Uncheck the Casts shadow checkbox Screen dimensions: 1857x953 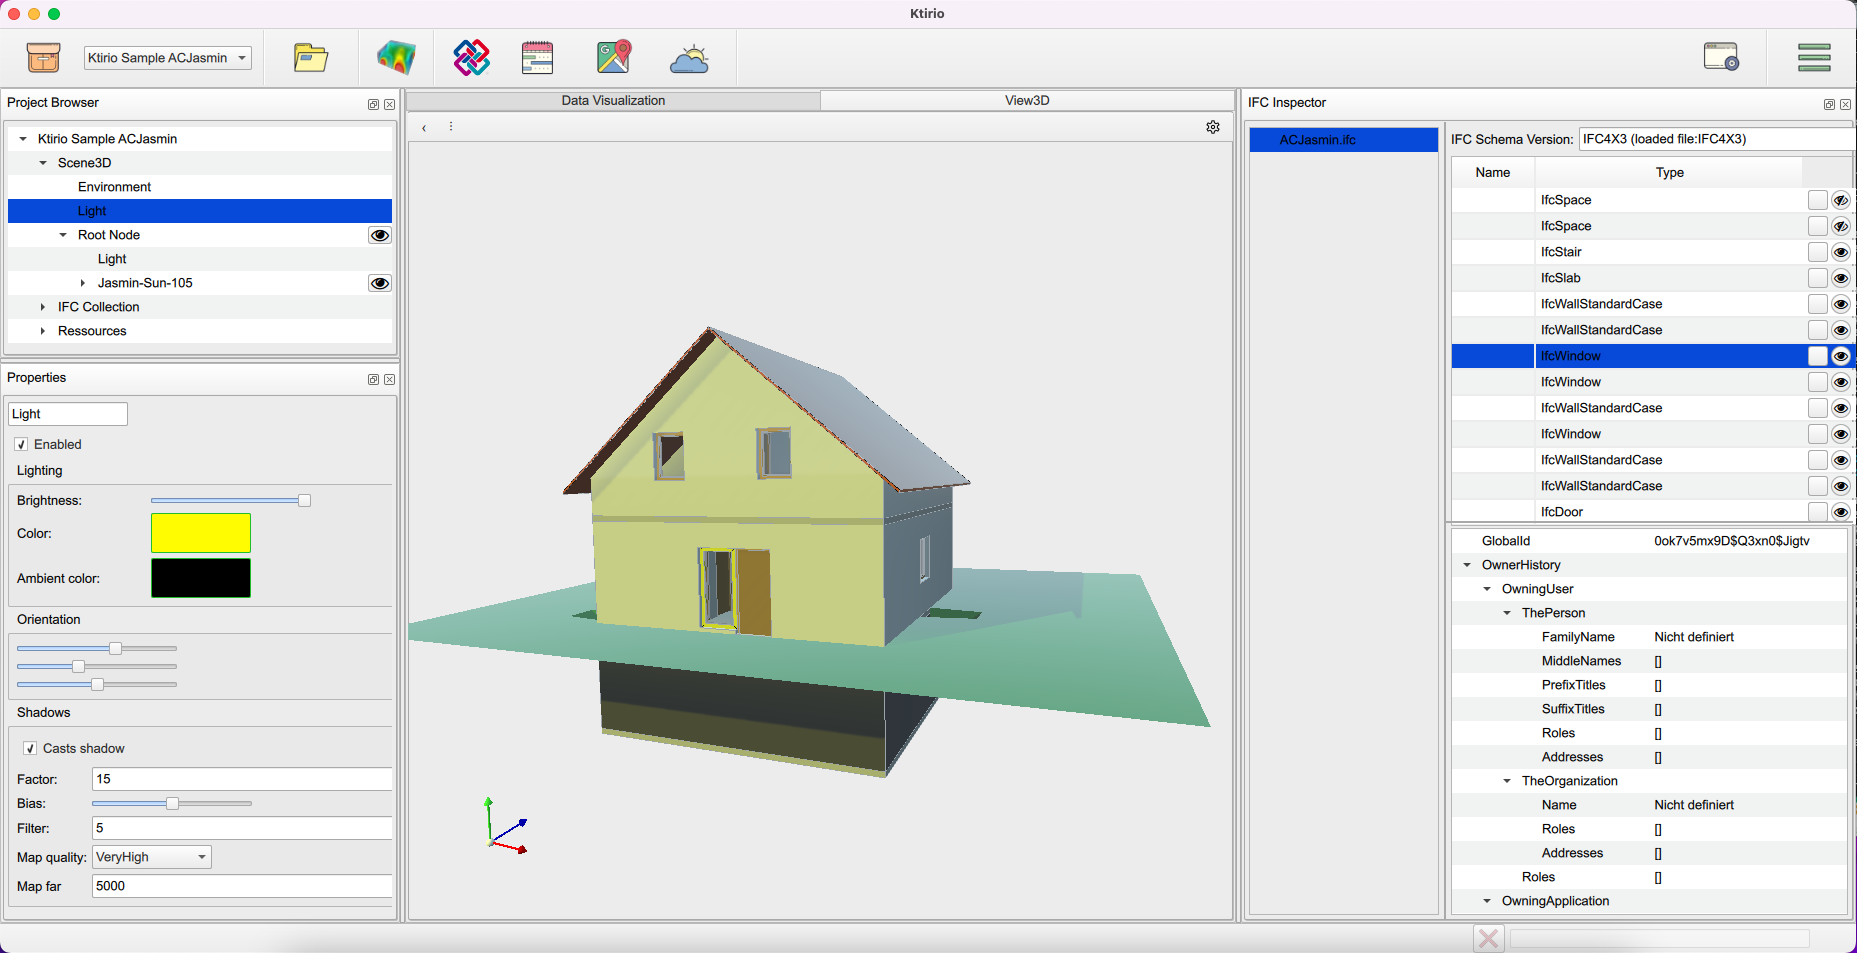[31, 748]
